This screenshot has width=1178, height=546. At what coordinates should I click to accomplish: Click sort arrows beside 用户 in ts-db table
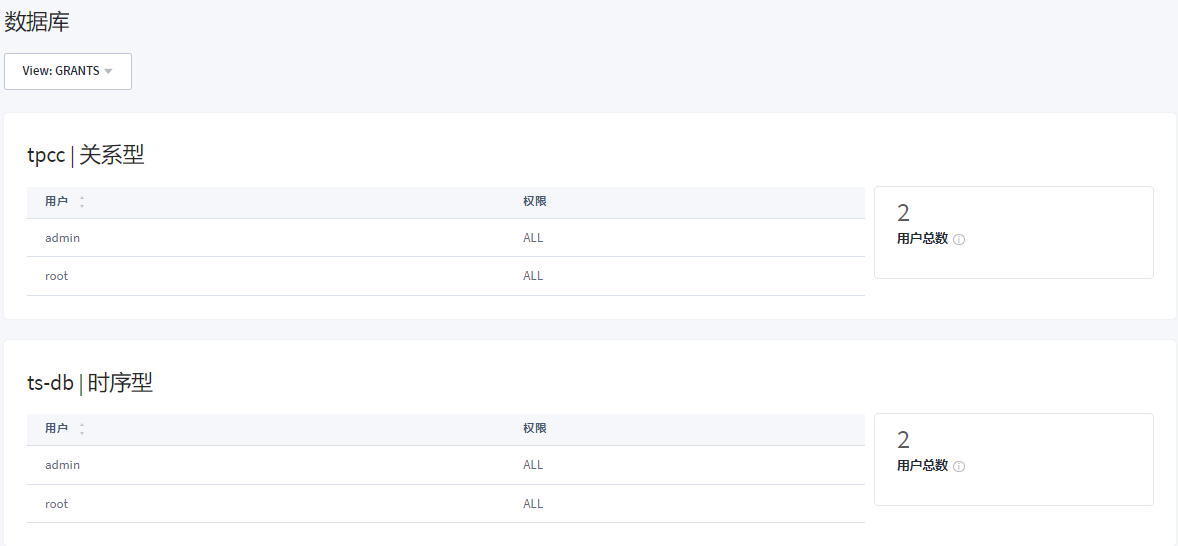coord(82,429)
